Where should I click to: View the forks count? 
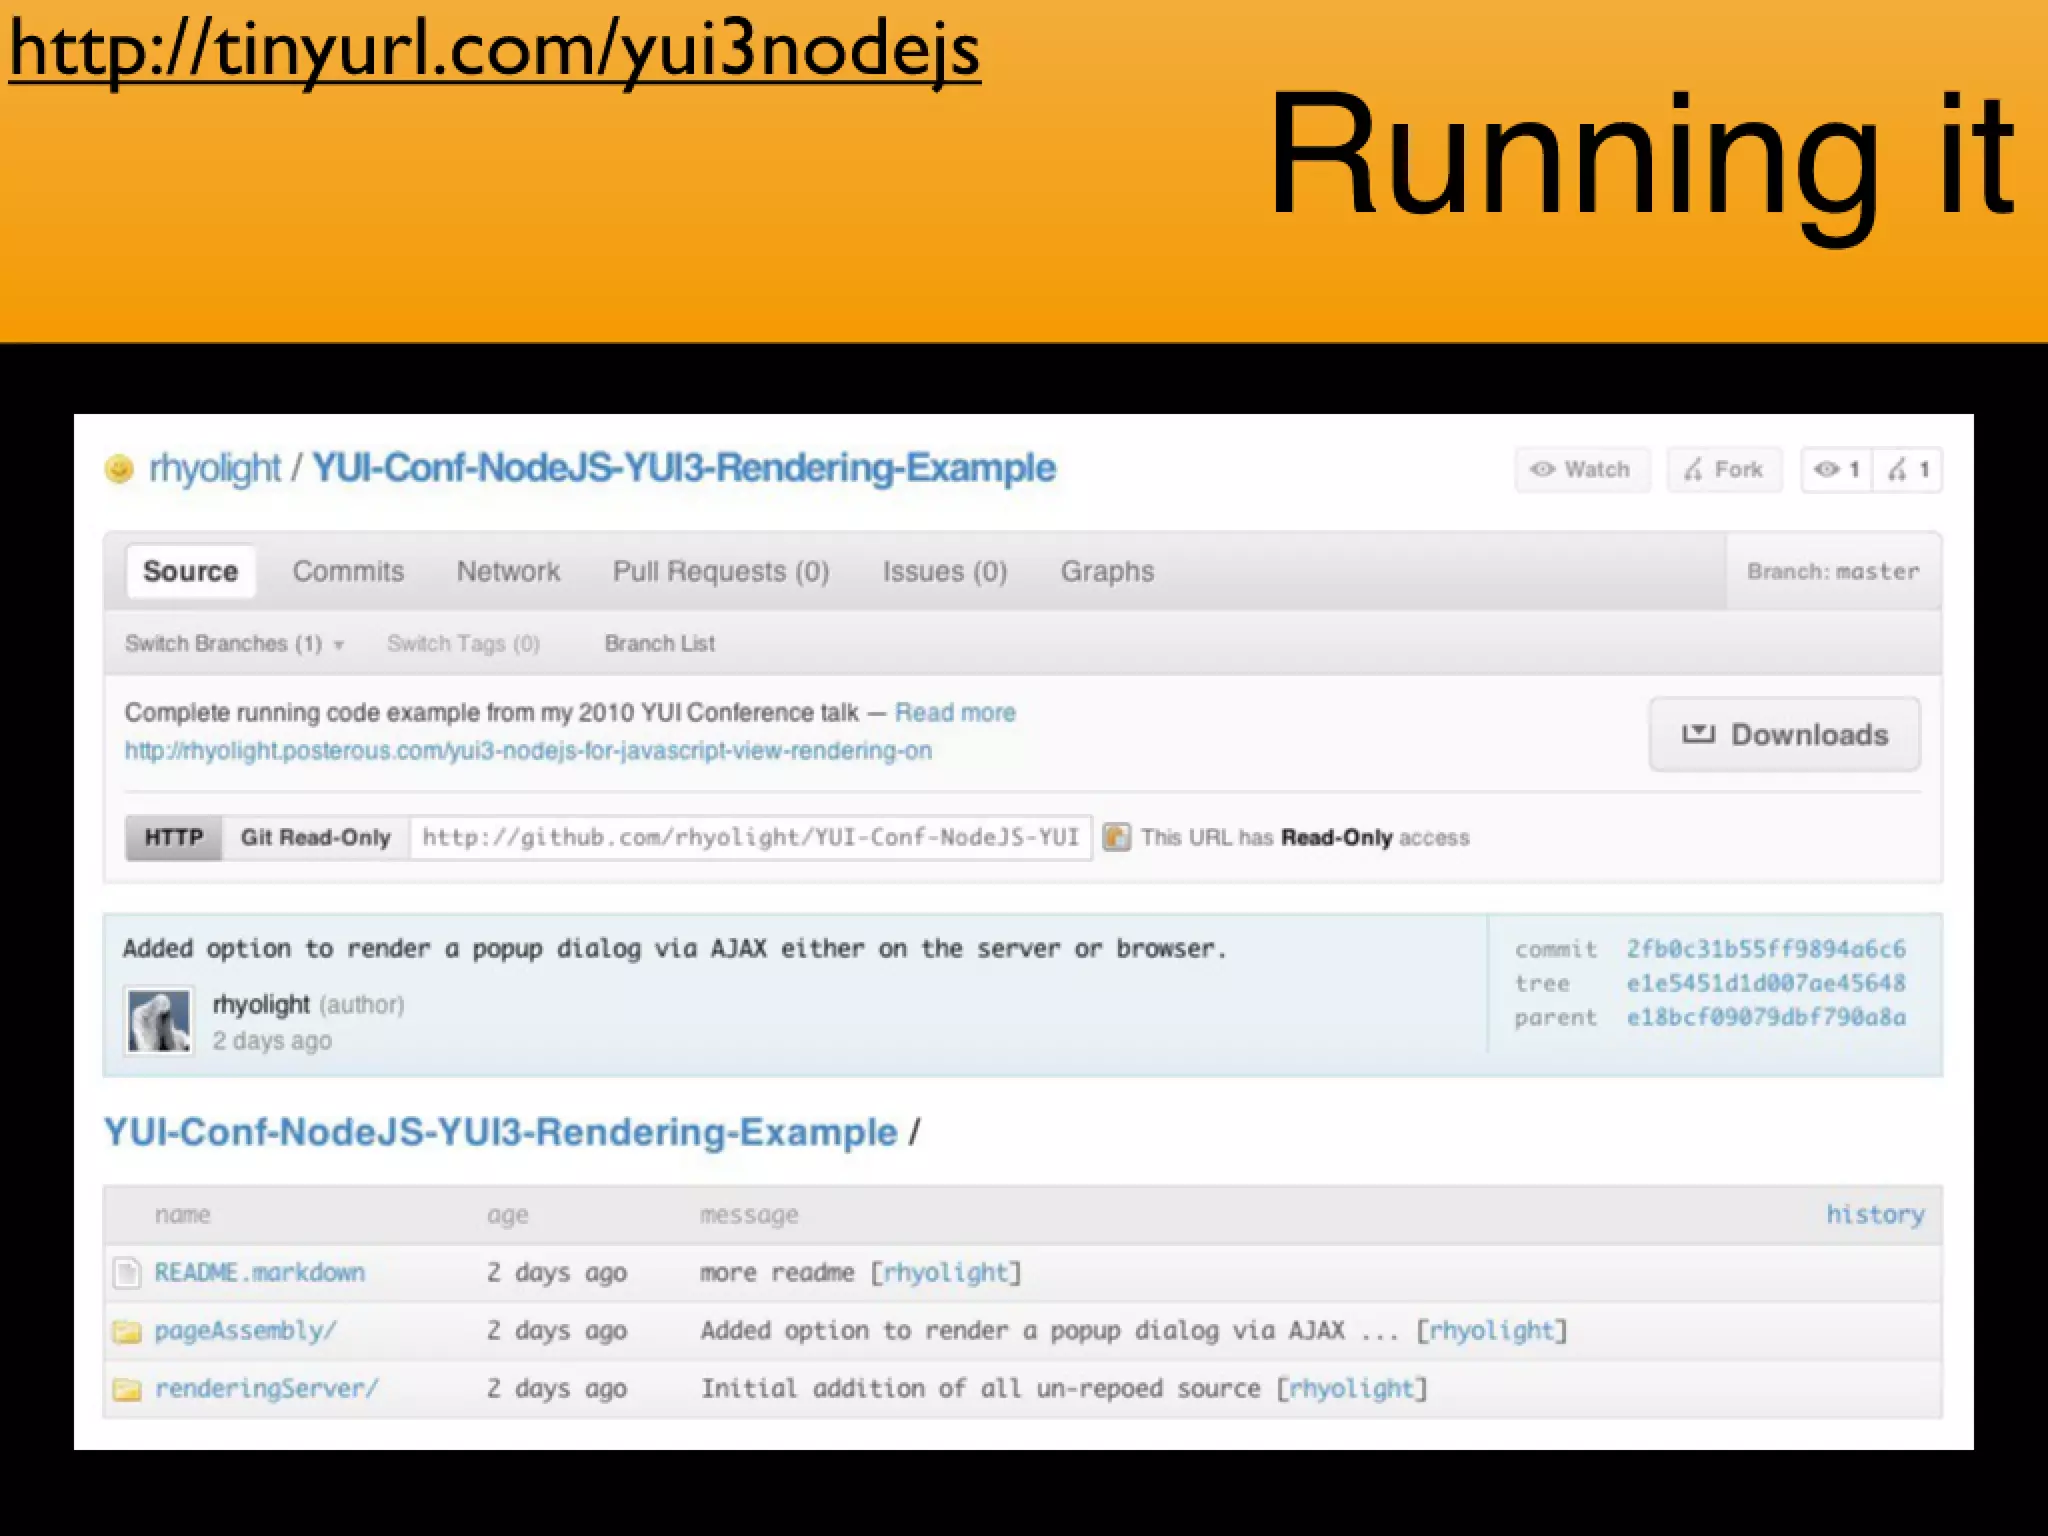[x=1908, y=469]
